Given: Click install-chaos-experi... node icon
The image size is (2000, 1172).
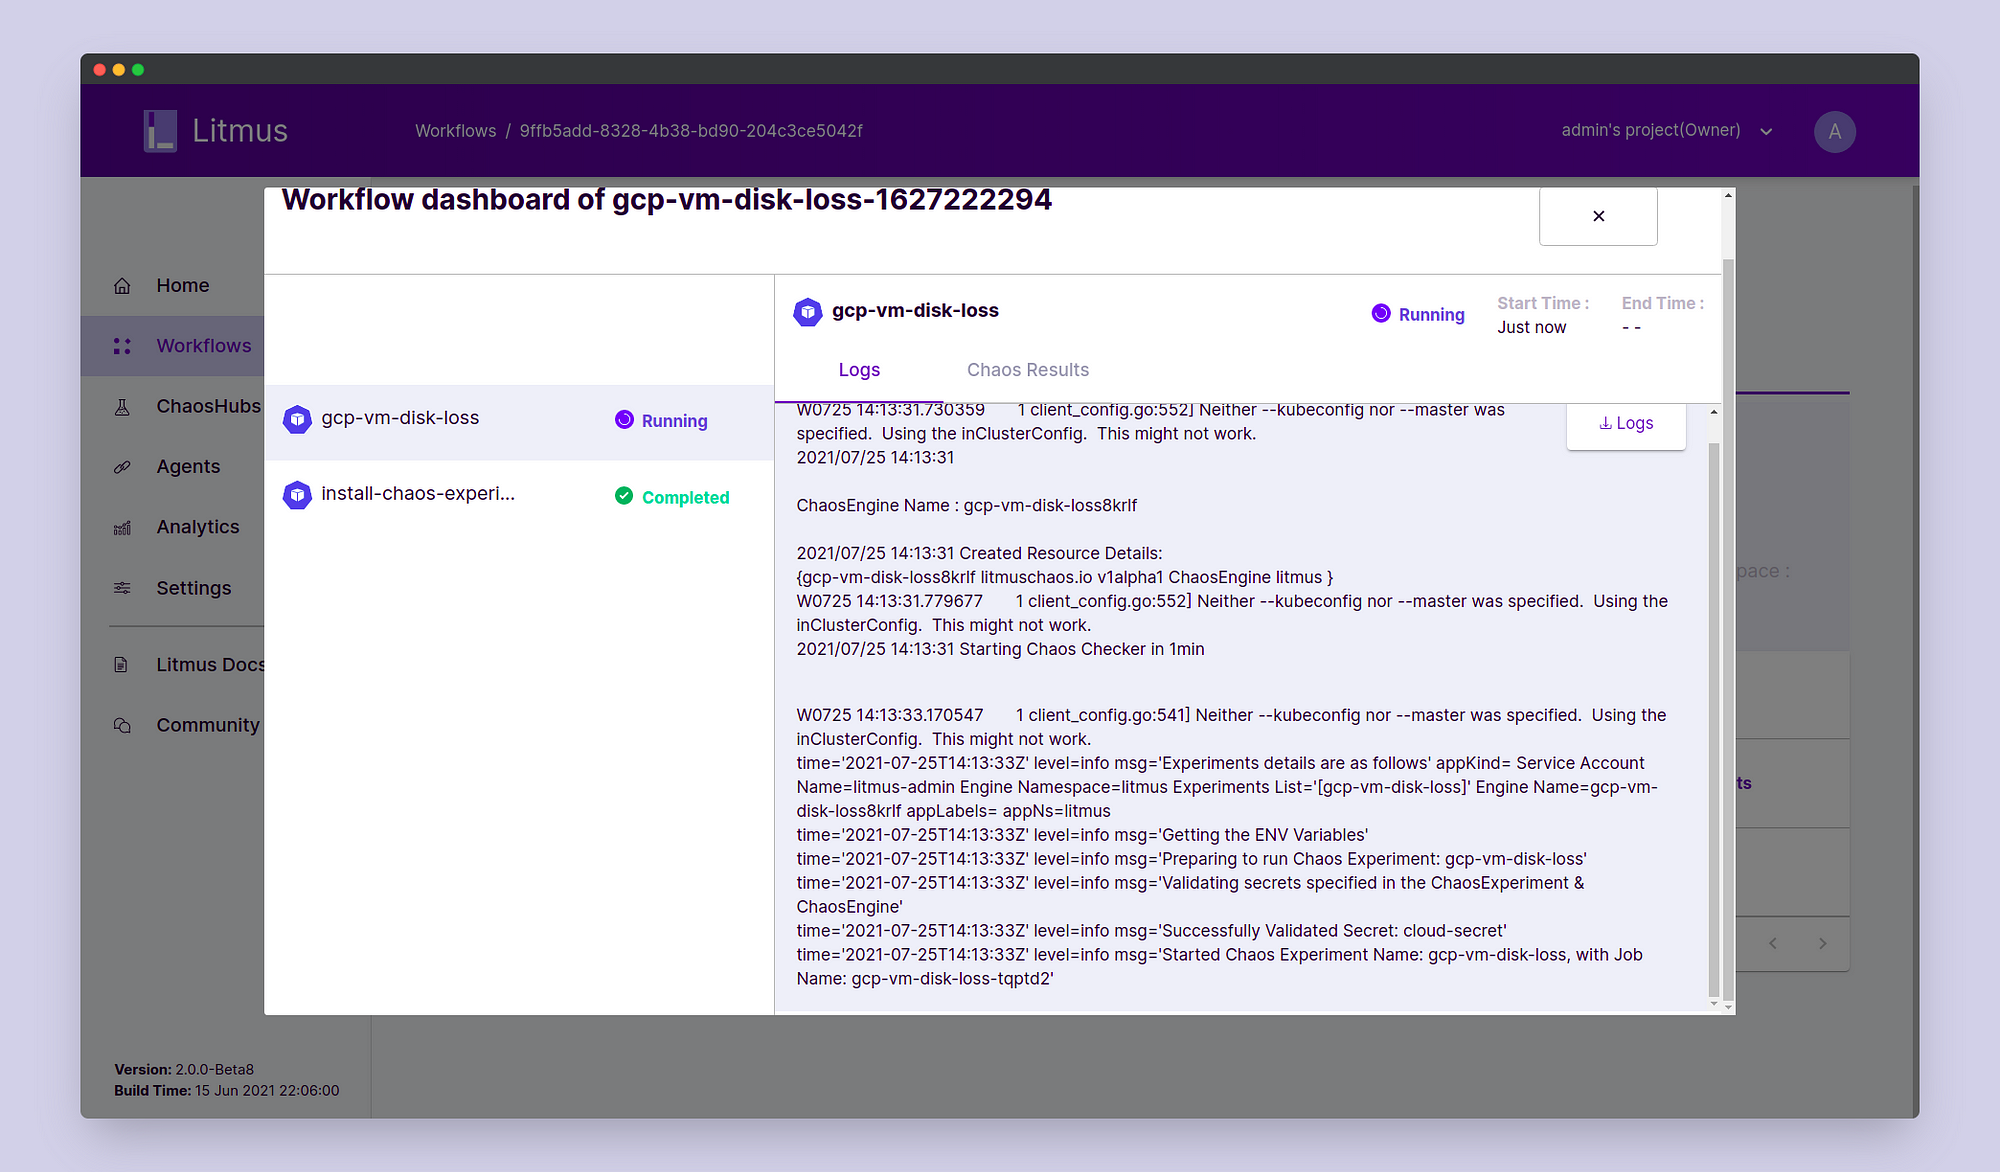Looking at the screenshot, I should click(297, 495).
